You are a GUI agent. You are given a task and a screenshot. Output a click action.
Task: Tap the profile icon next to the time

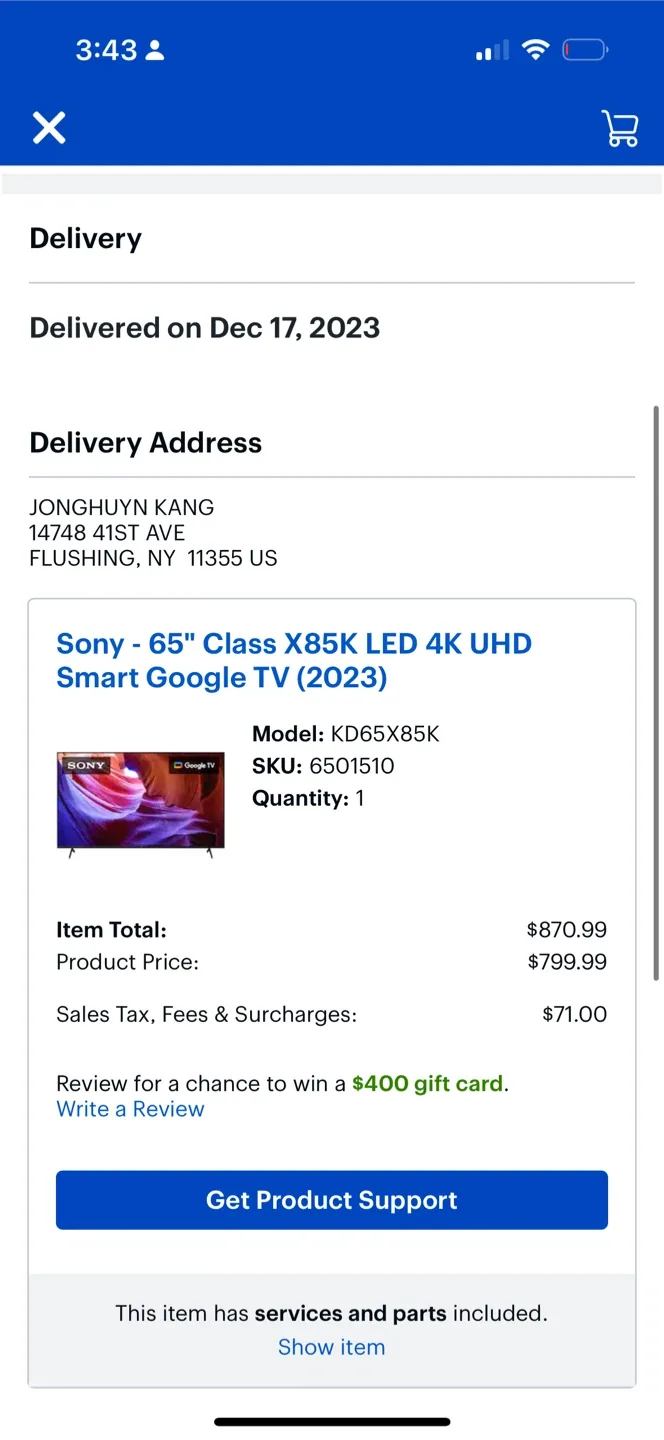(155, 49)
